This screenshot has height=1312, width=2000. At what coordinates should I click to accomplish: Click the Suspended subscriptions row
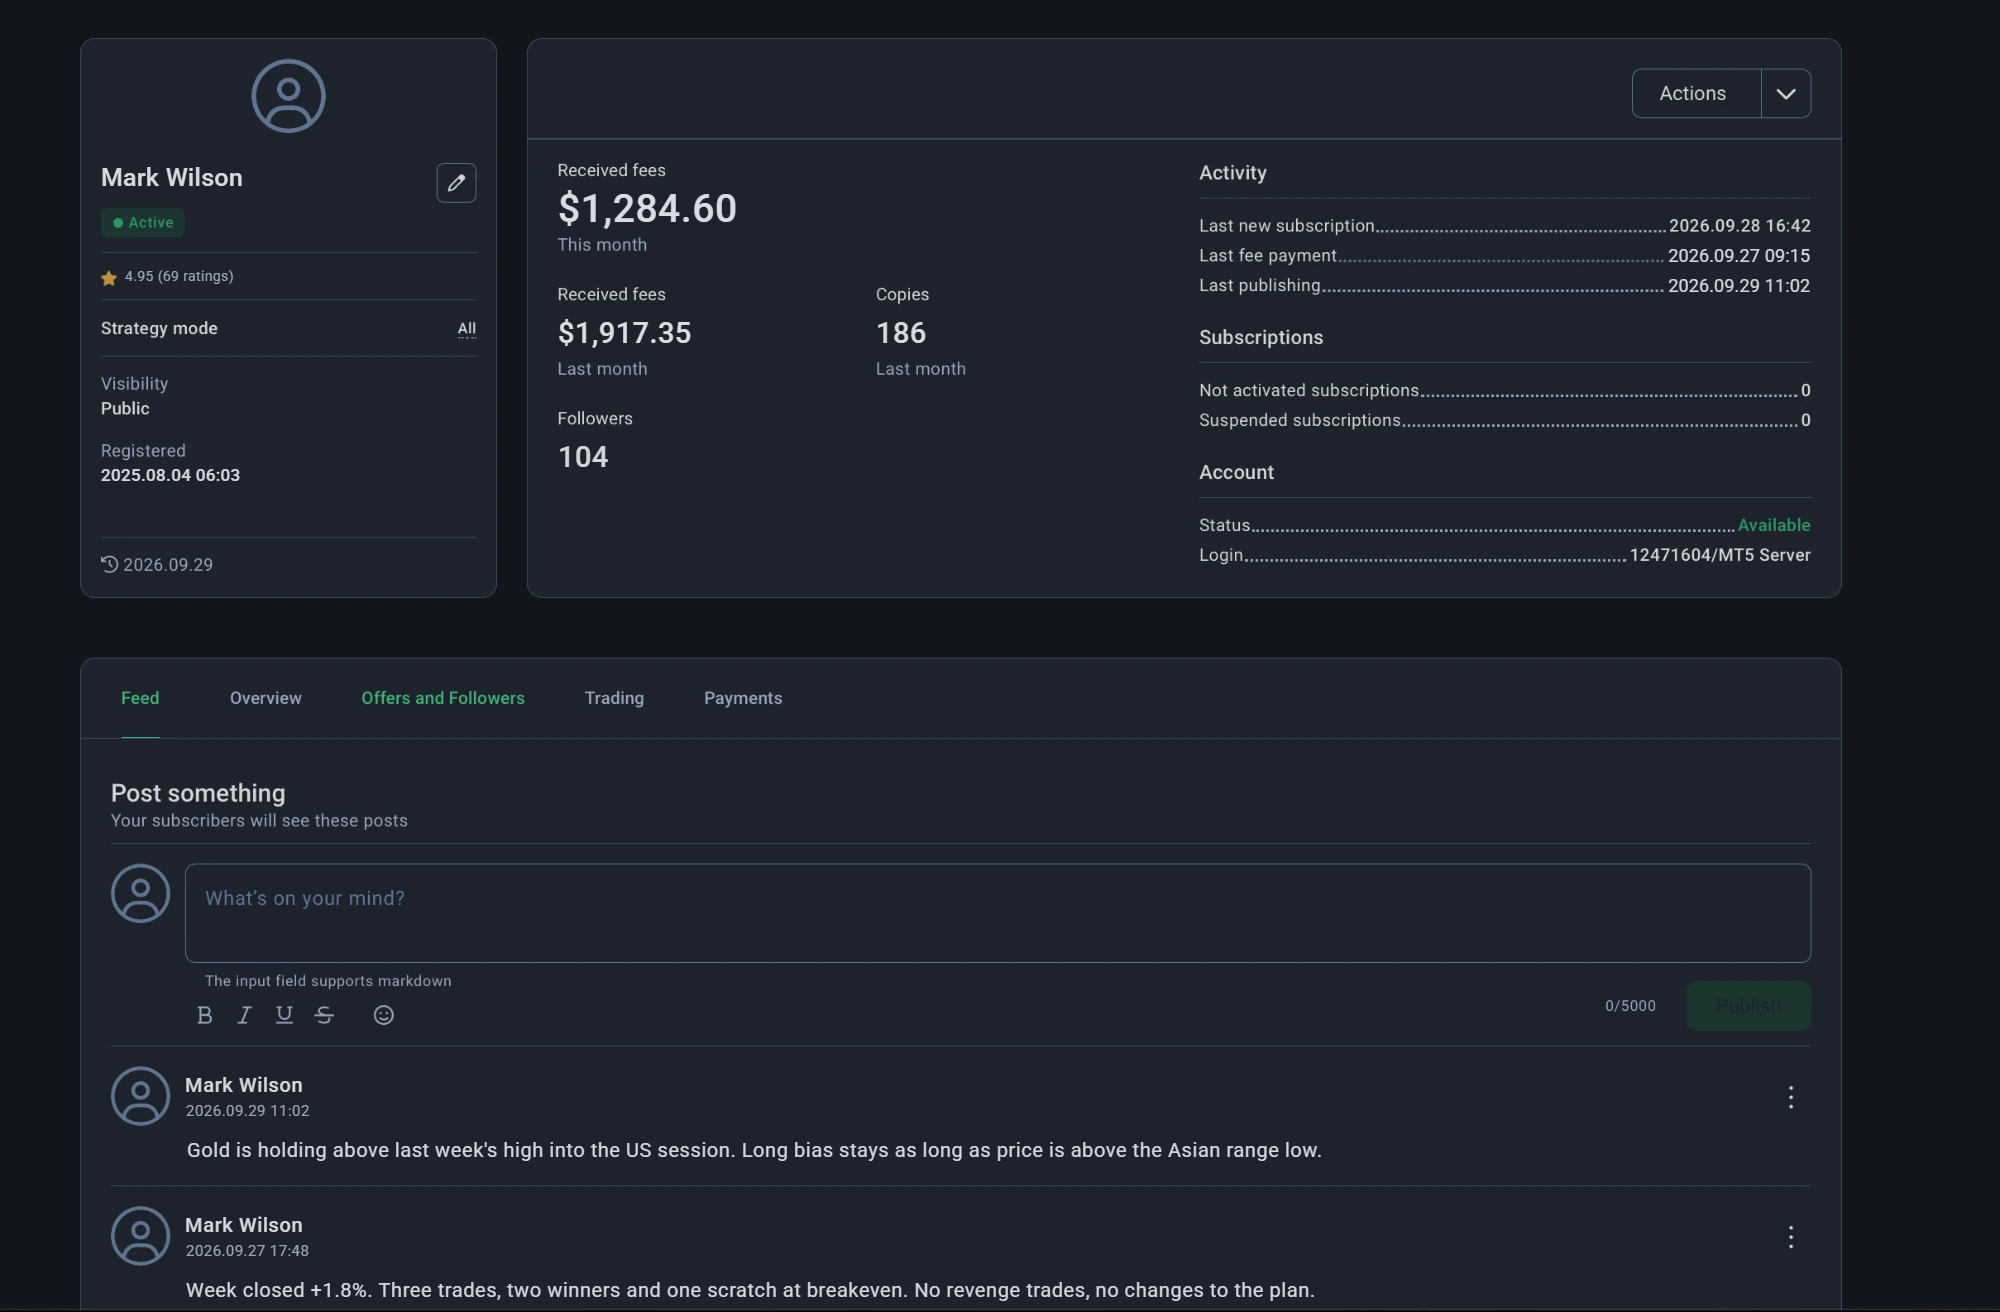[1505, 420]
